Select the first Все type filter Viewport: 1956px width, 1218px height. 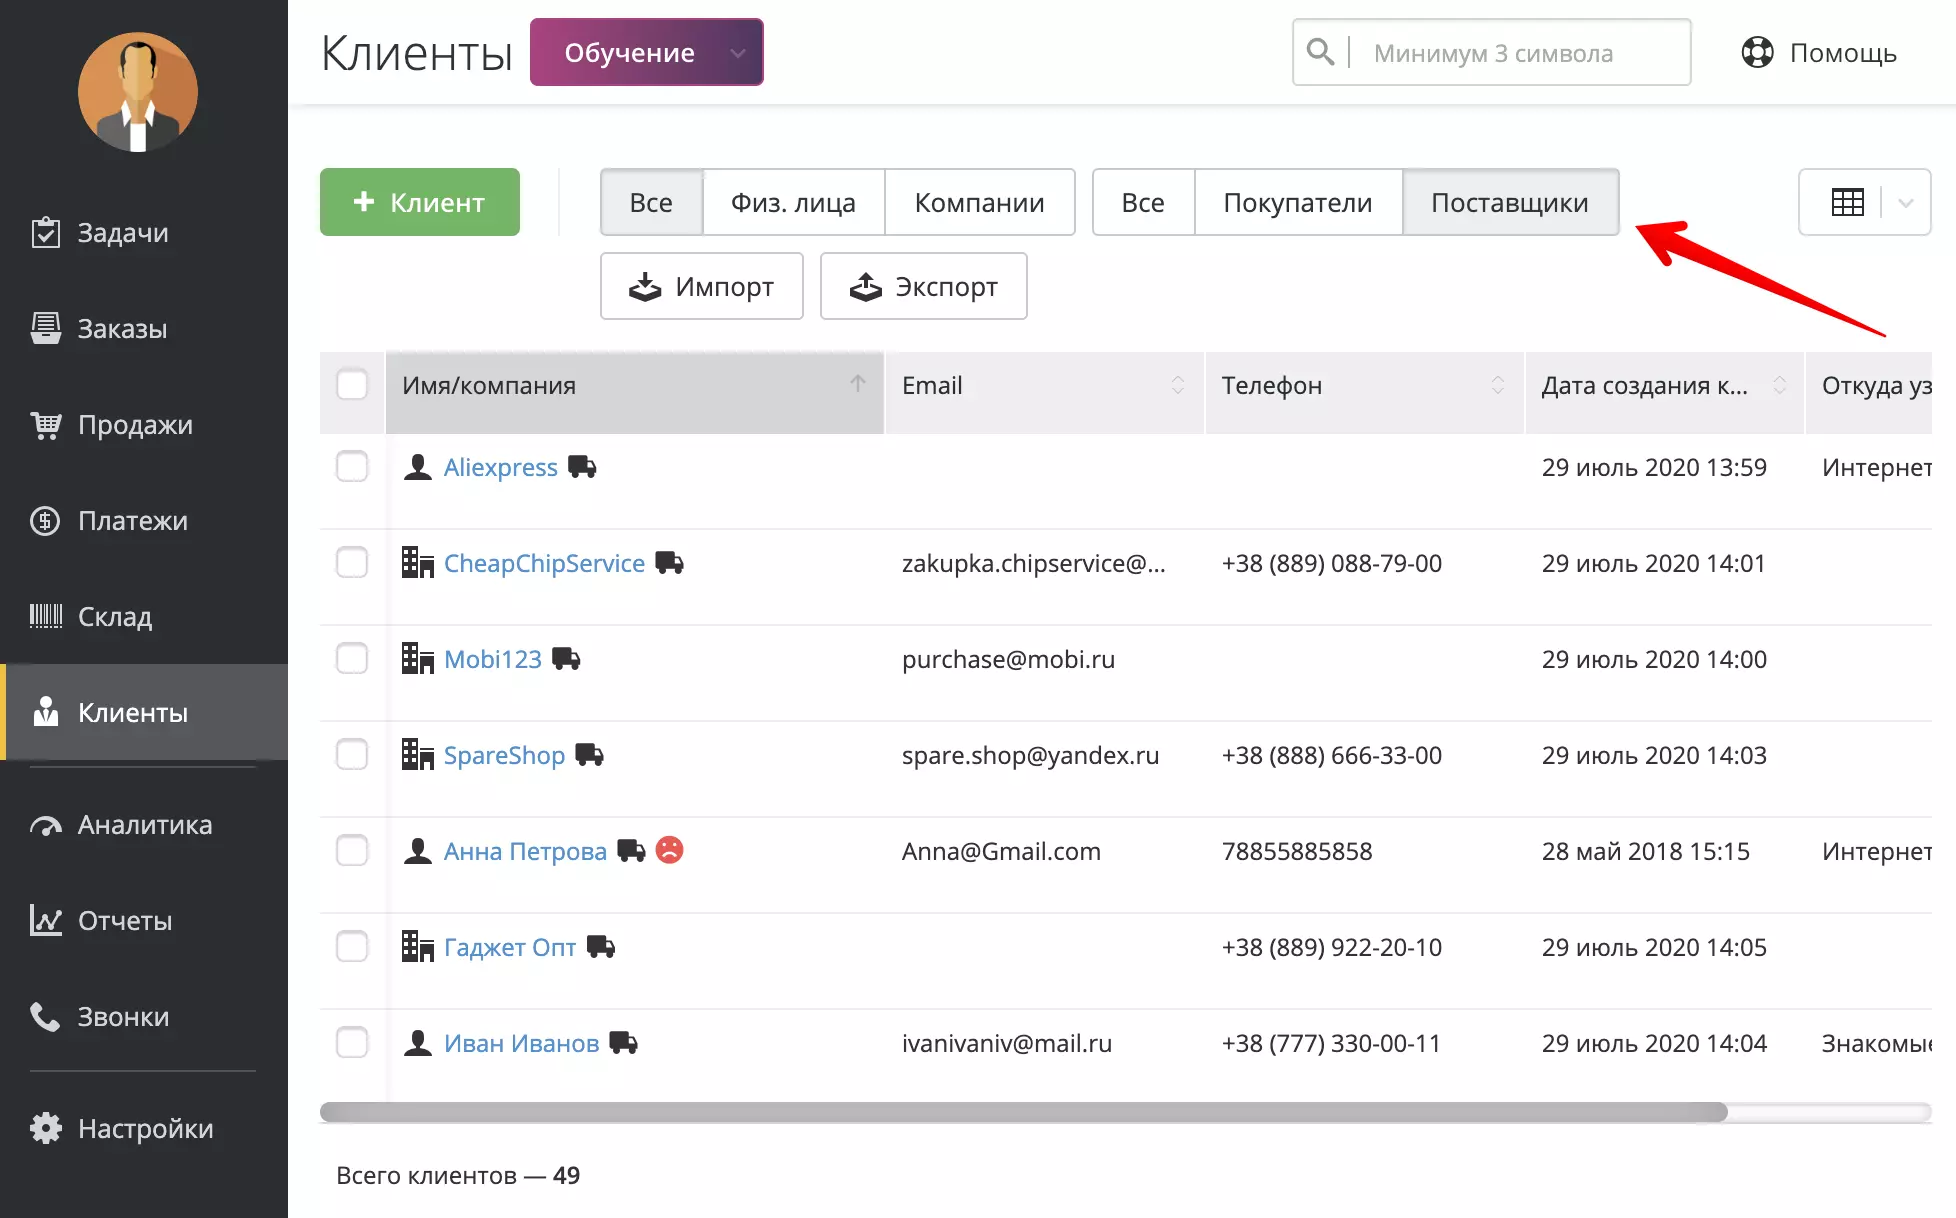click(x=651, y=202)
